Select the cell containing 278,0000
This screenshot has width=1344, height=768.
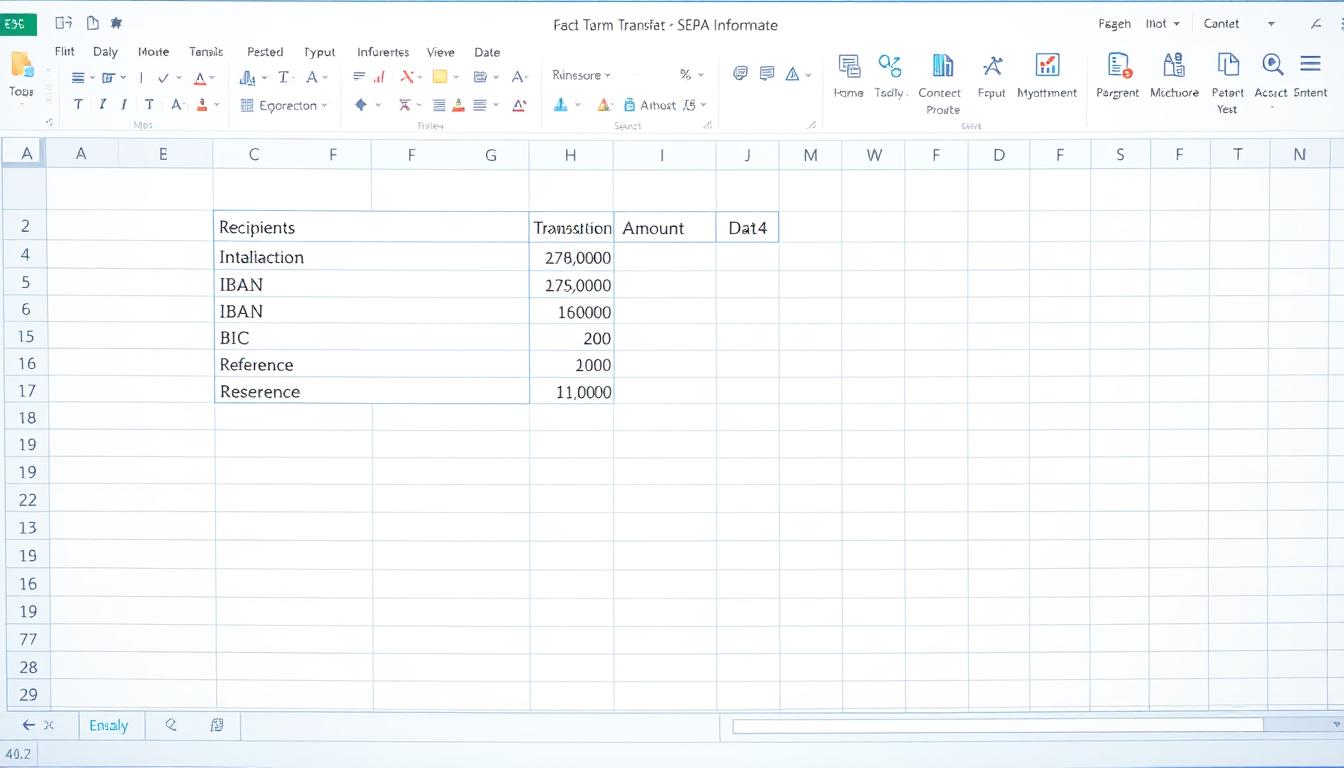571,257
